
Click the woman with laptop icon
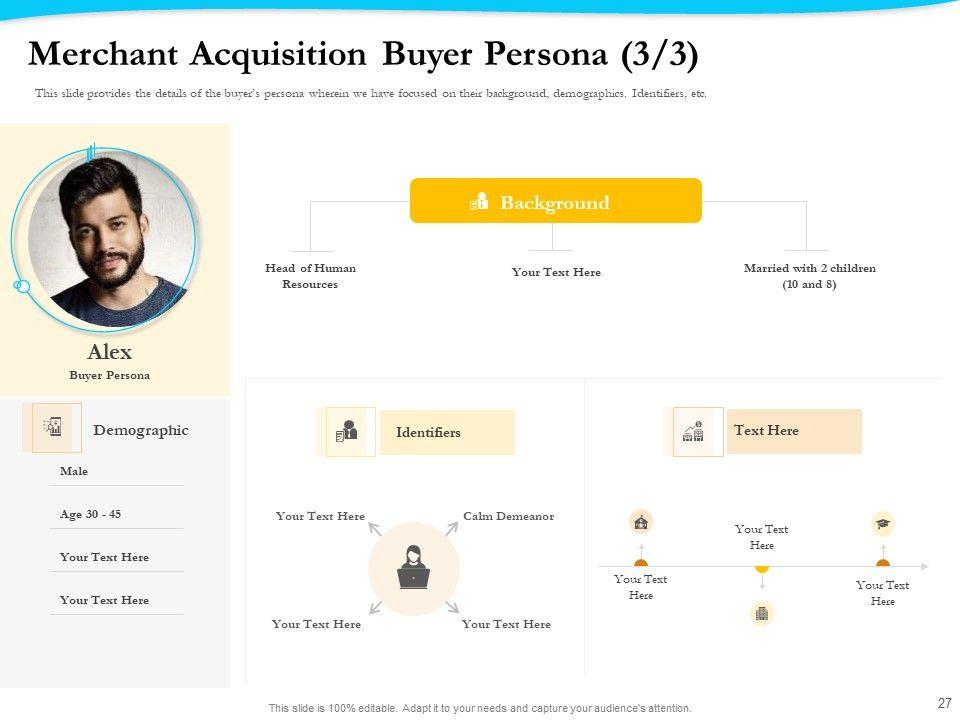(x=413, y=567)
